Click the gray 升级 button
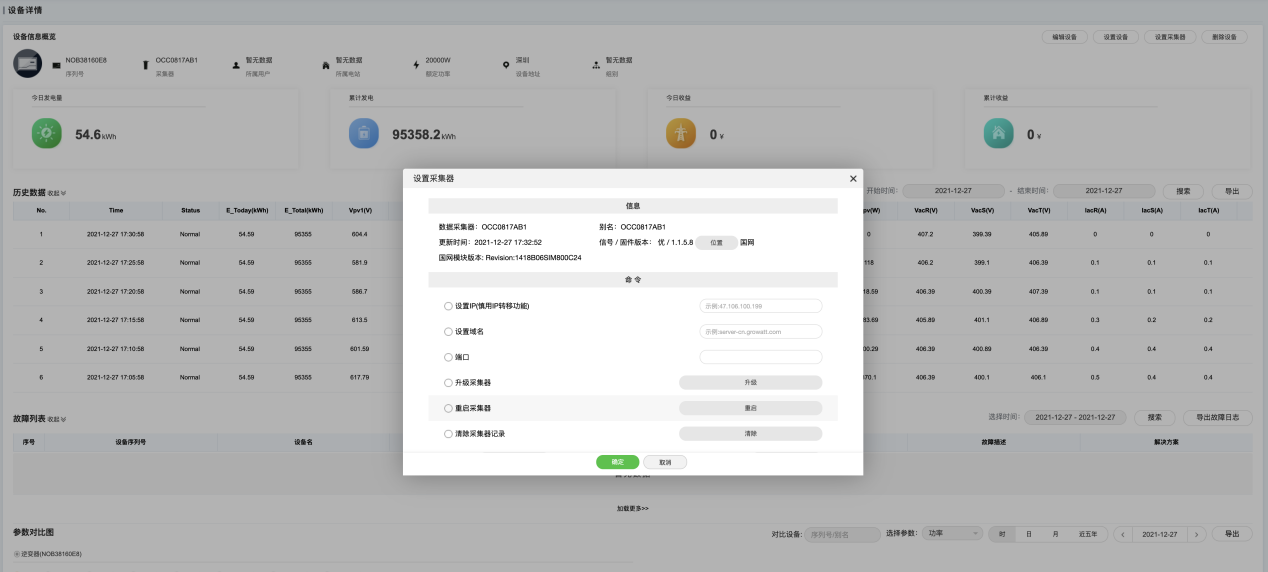 point(750,383)
